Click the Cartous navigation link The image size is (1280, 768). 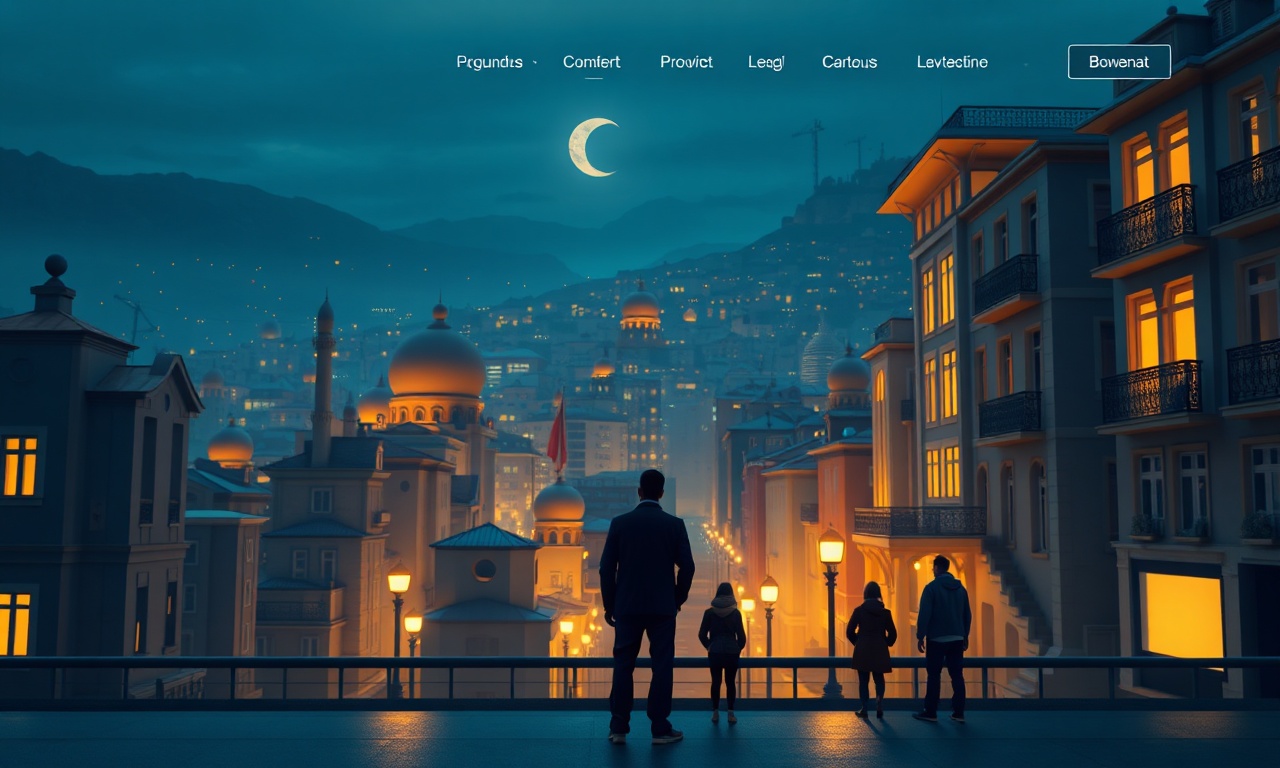coord(849,62)
